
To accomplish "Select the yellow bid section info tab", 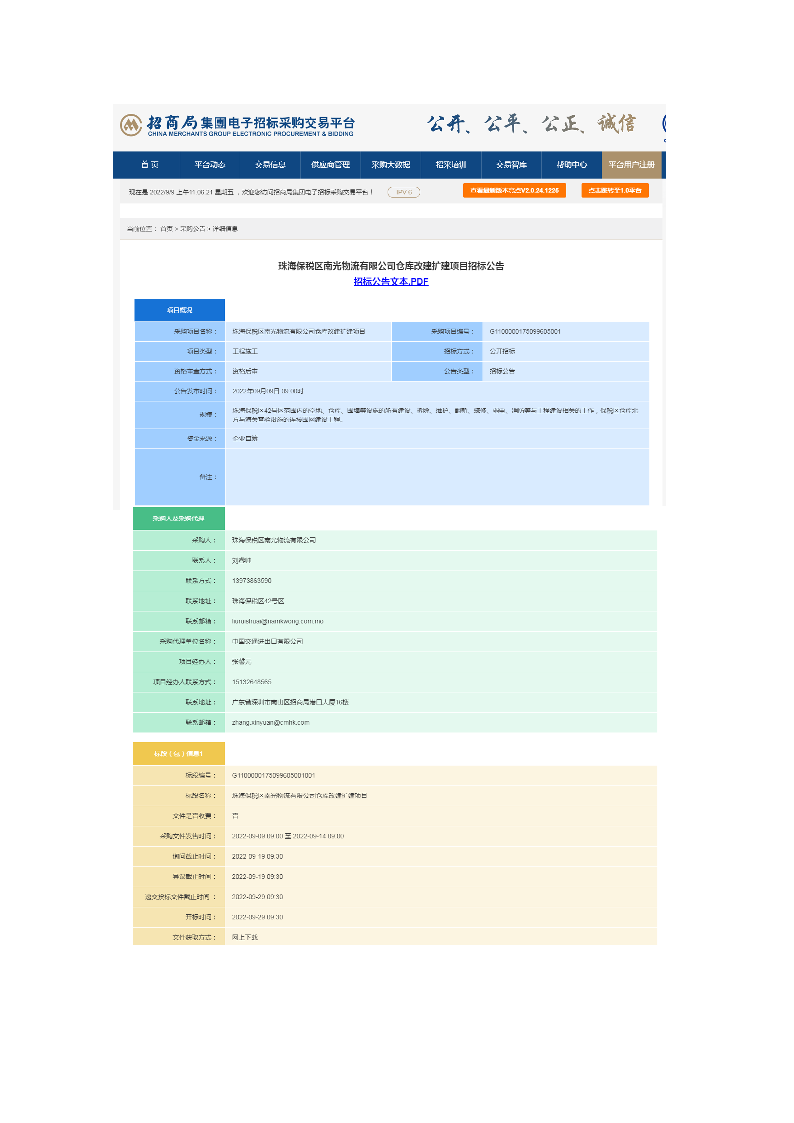I will click(x=179, y=753).
